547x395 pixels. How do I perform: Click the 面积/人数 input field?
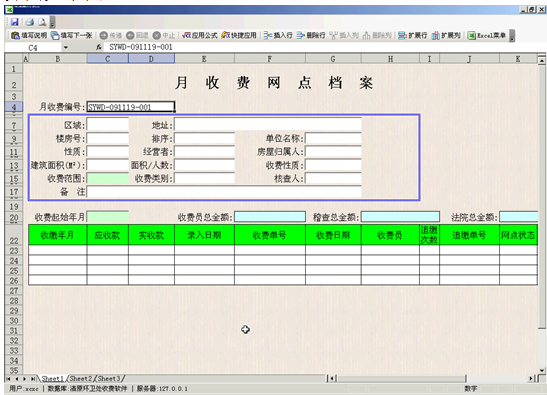pyautogui.click(x=204, y=165)
